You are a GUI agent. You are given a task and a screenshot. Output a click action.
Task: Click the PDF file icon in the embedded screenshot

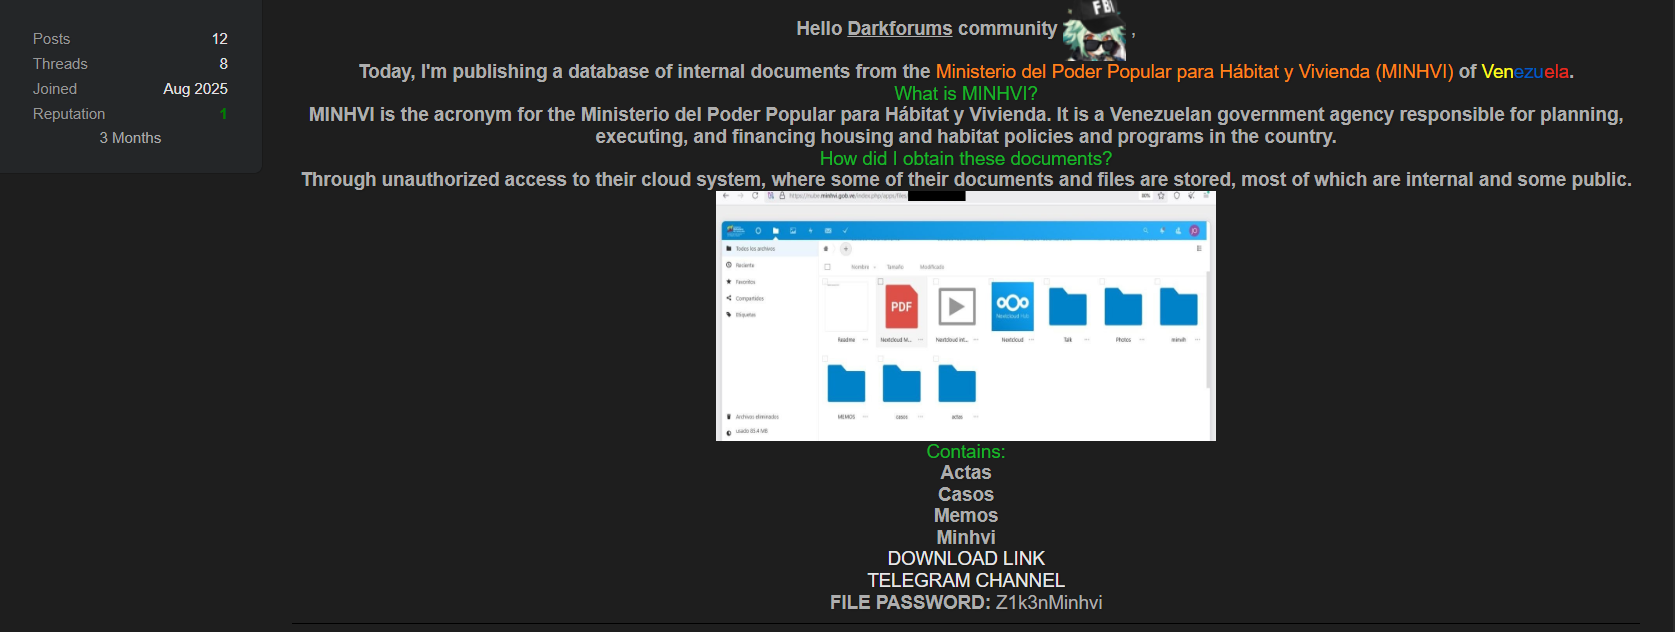tap(901, 306)
